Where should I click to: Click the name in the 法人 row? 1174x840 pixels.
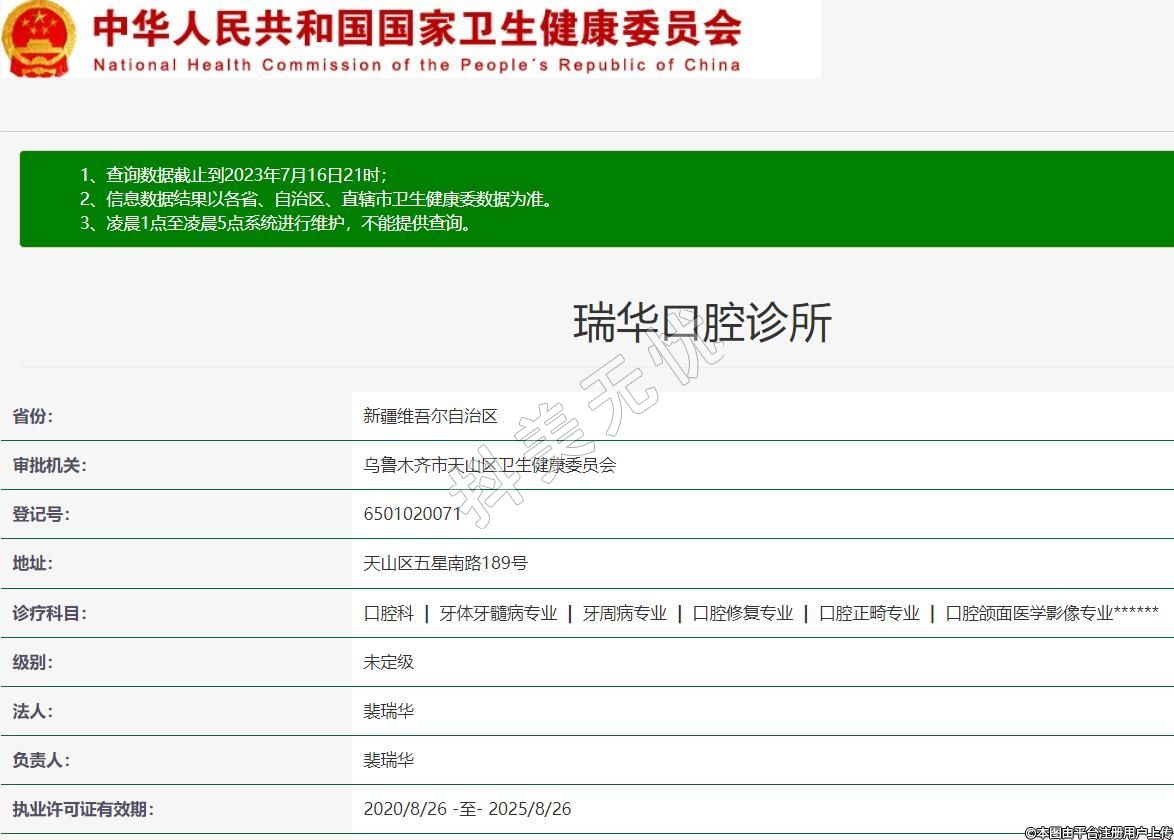coord(389,711)
